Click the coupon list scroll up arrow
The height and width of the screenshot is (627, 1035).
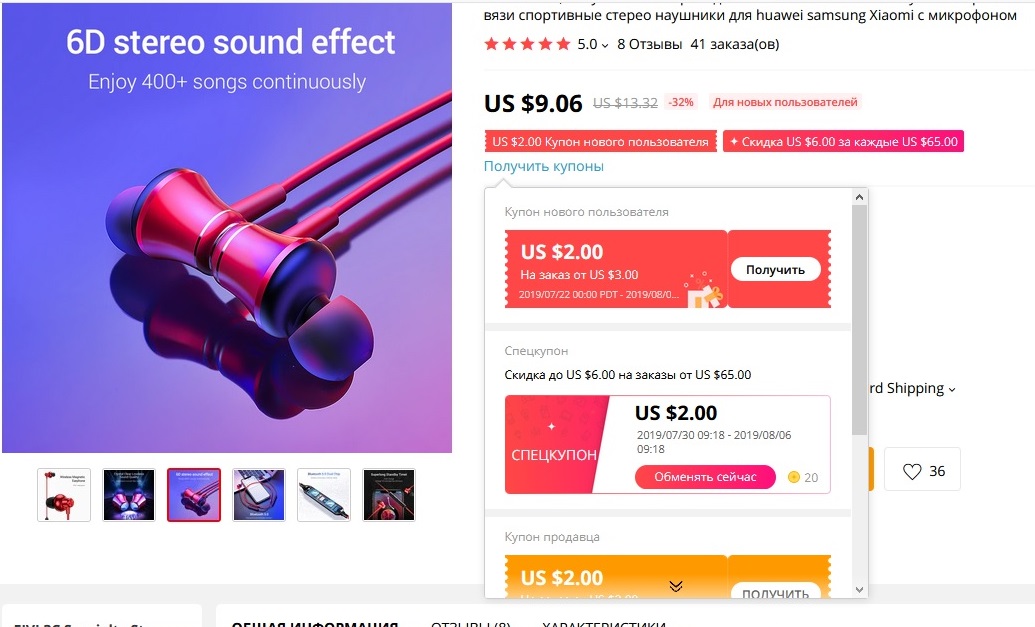point(859,197)
